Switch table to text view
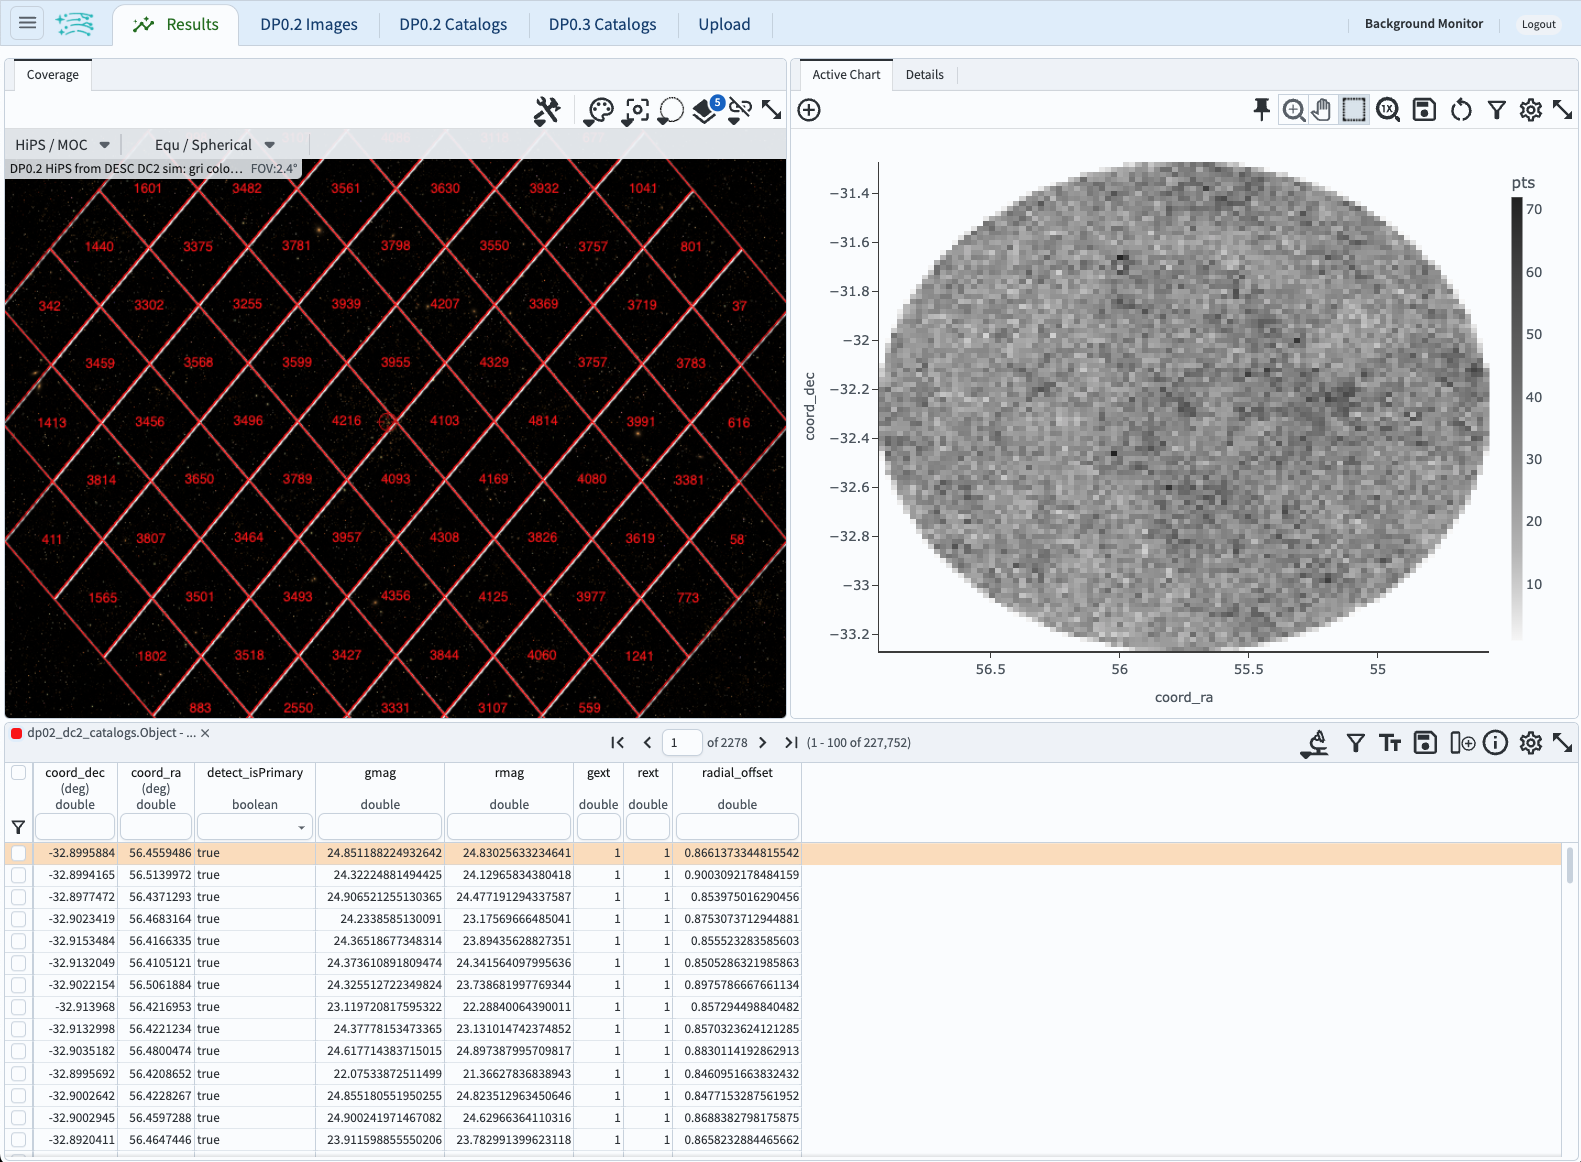This screenshot has width=1581, height=1162. pos(1390,743)
